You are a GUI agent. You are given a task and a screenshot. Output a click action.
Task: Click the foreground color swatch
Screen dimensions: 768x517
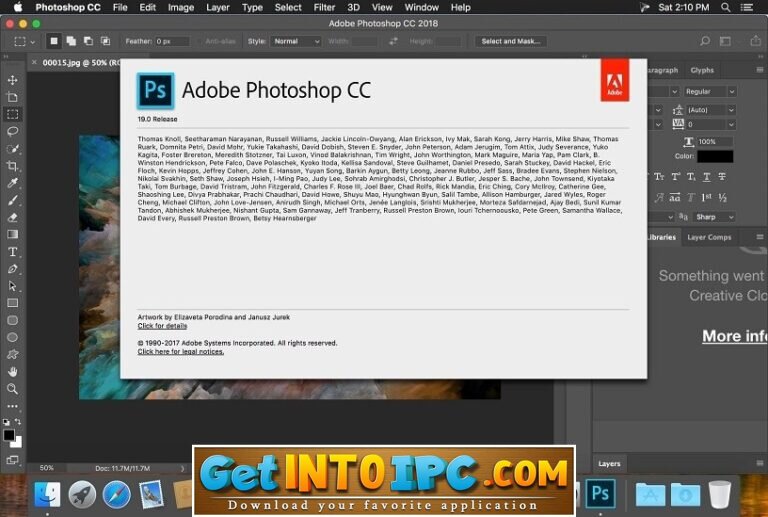(9, 435)
